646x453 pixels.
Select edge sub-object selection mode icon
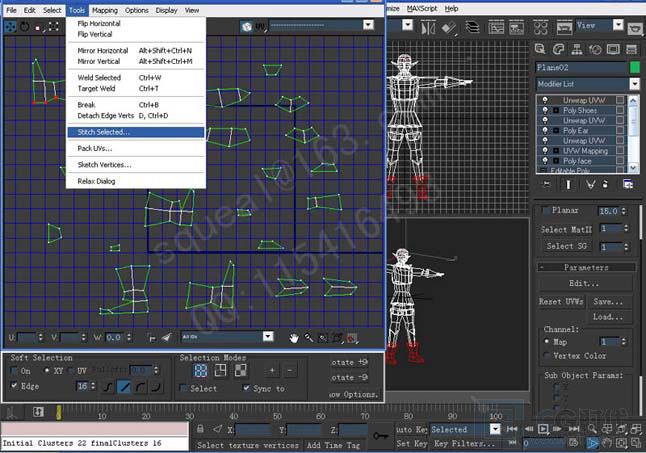pos(220,371)
